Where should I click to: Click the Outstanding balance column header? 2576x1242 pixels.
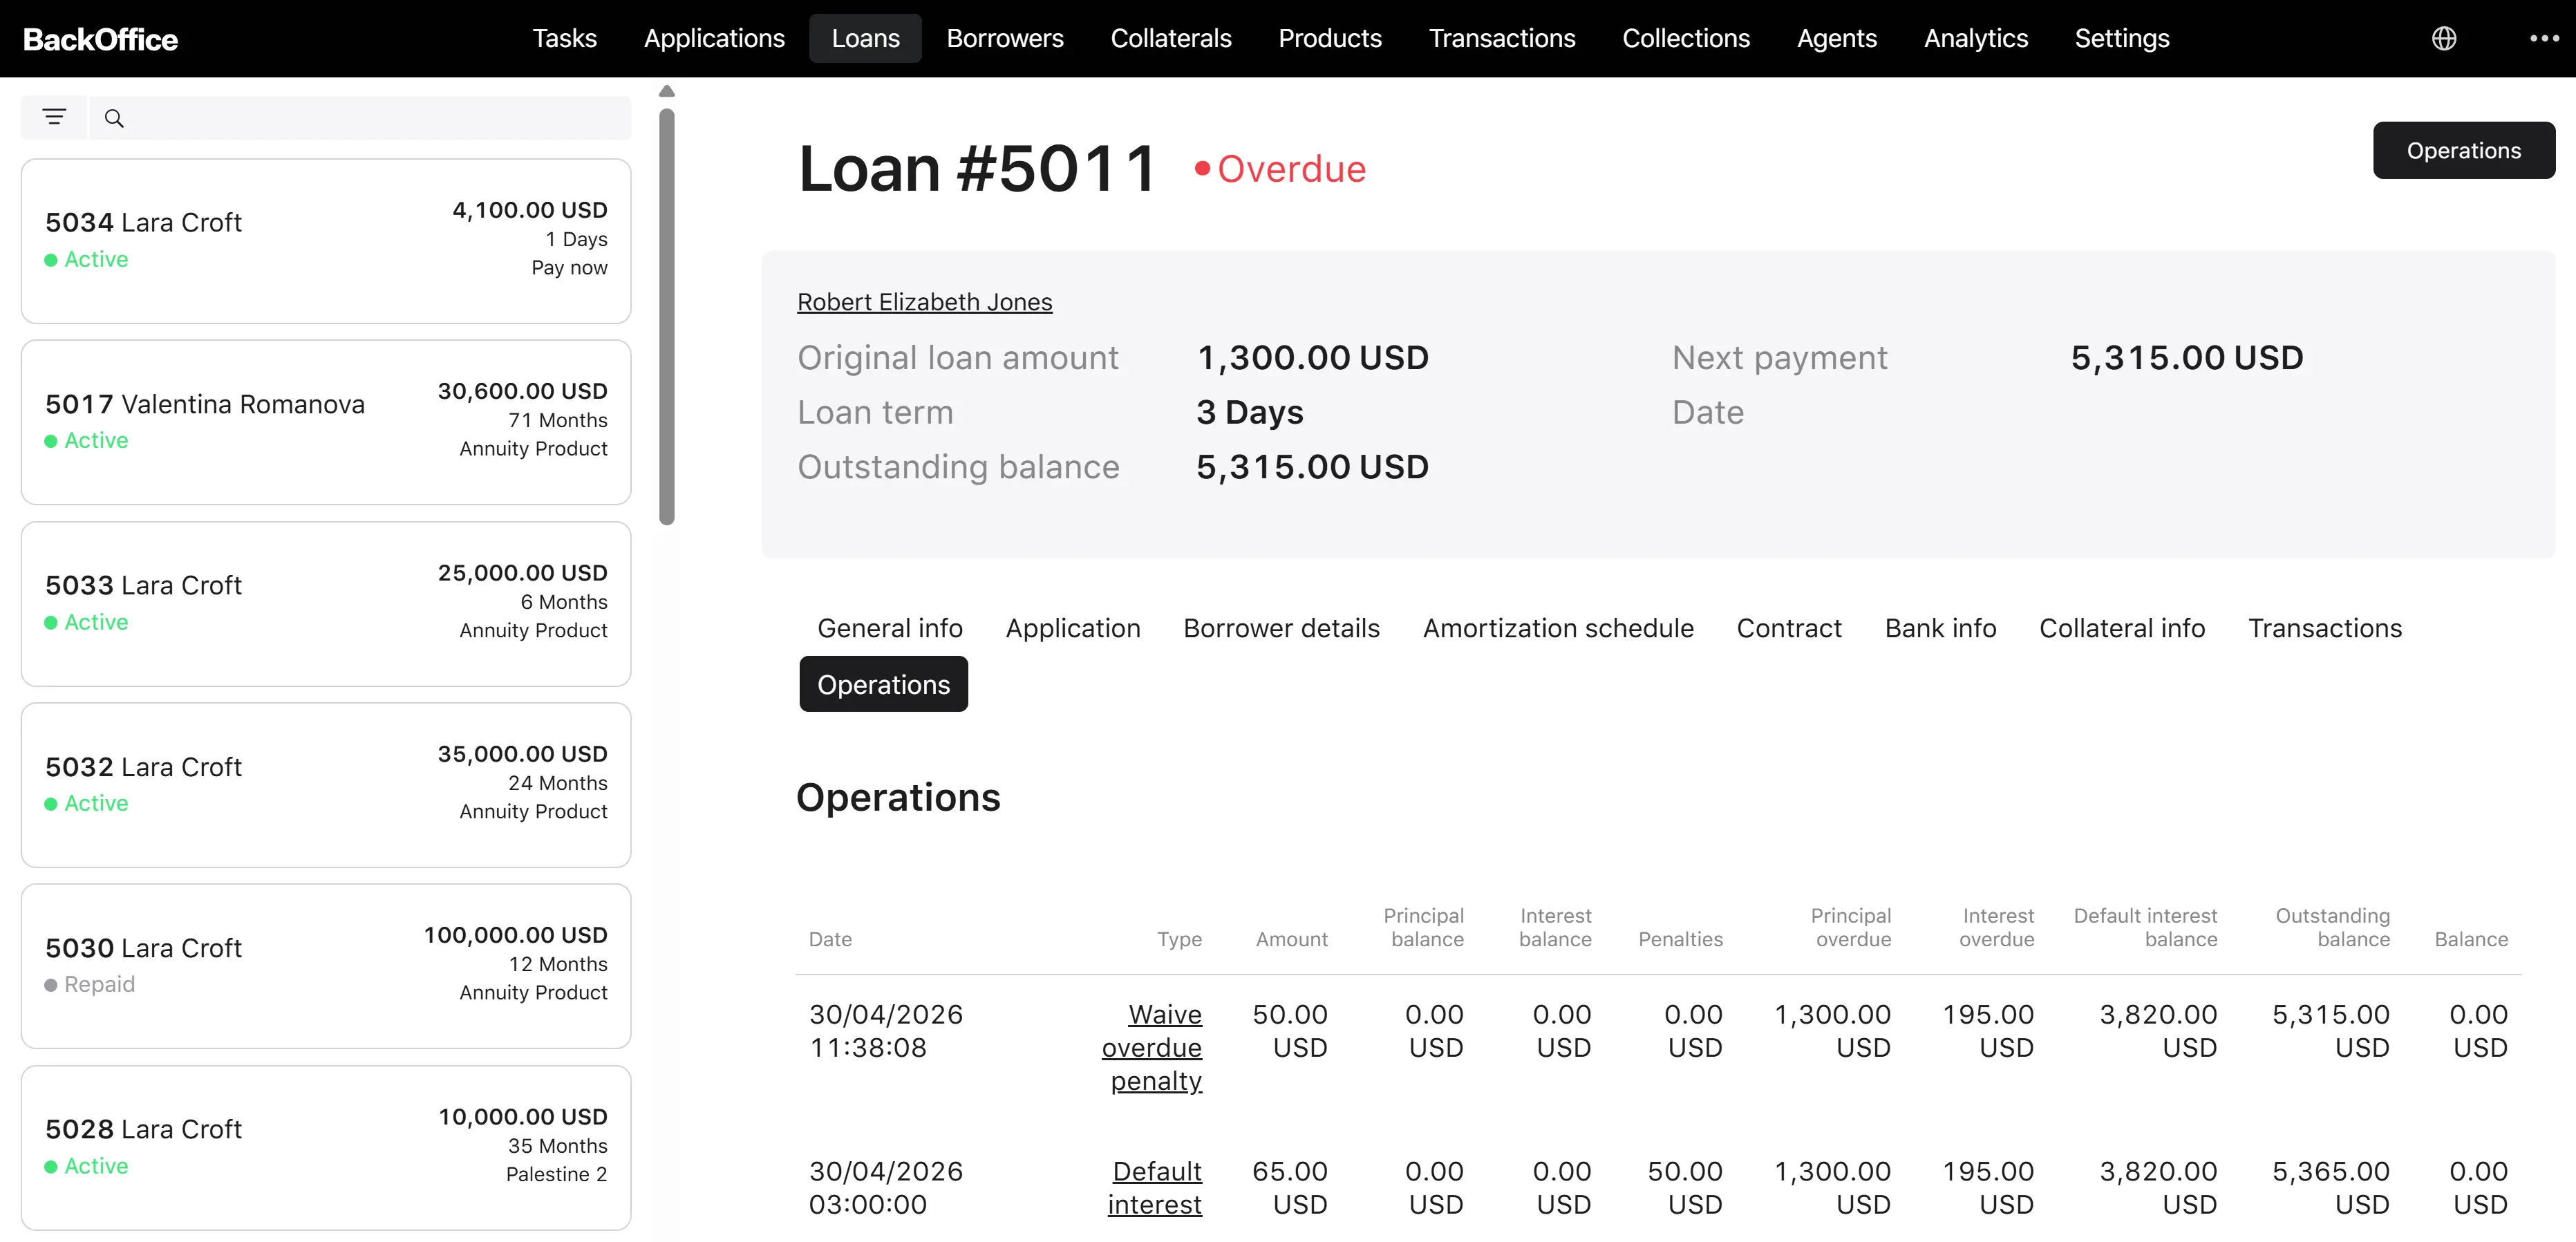click(2333, 927)
